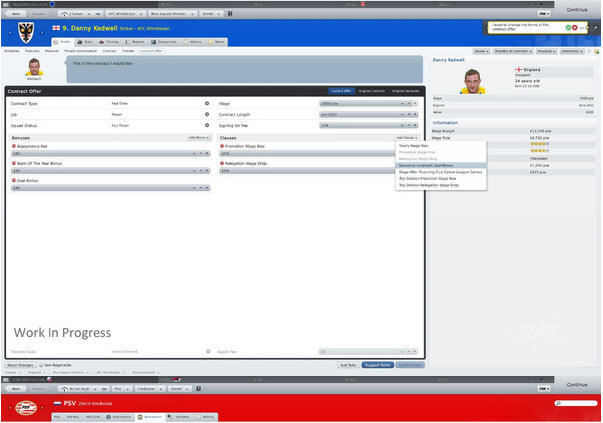603x423 pixels.
Task: Click the AFC Wimbledon club badge
Action: click(26, 32)
